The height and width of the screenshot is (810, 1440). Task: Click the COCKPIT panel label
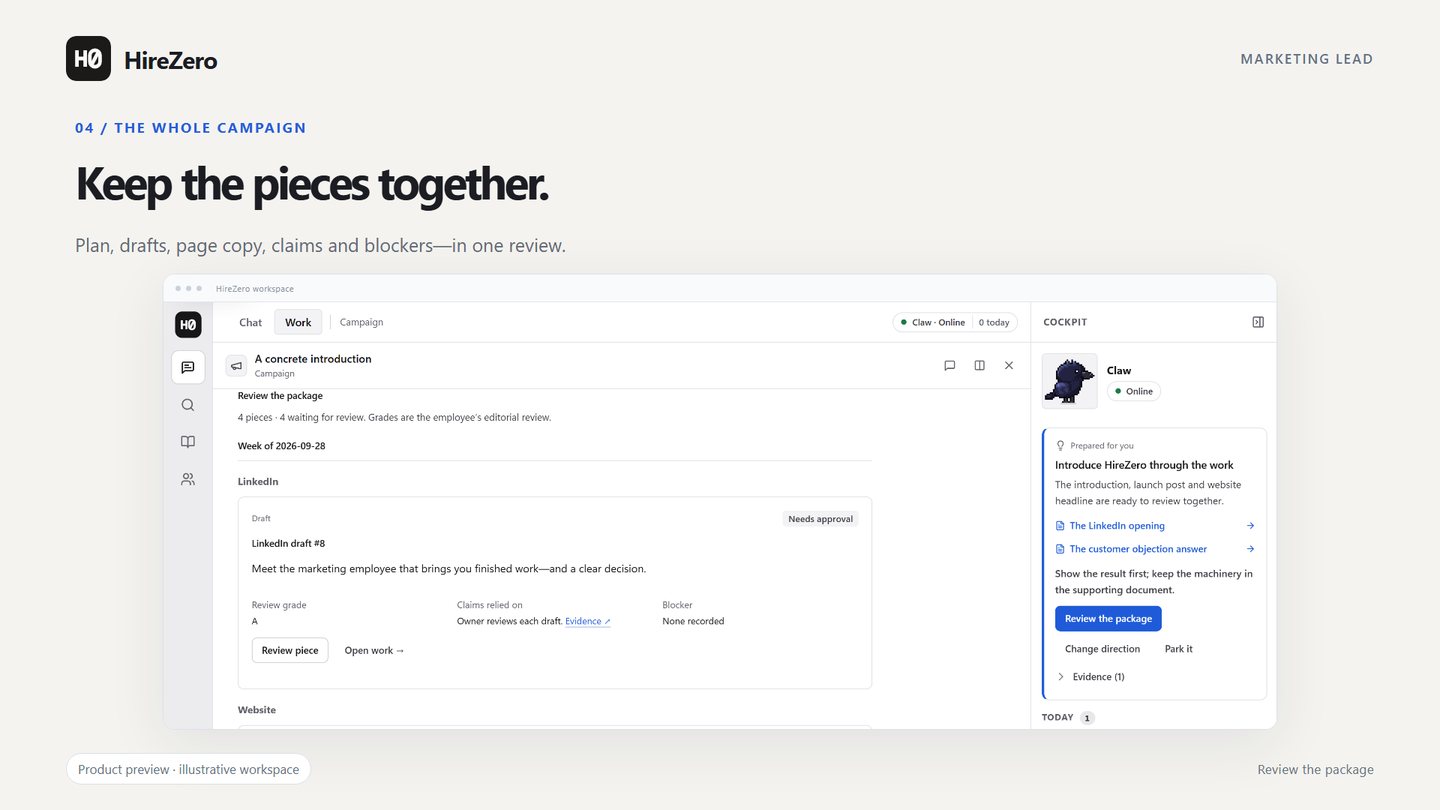click(1065, 322)
